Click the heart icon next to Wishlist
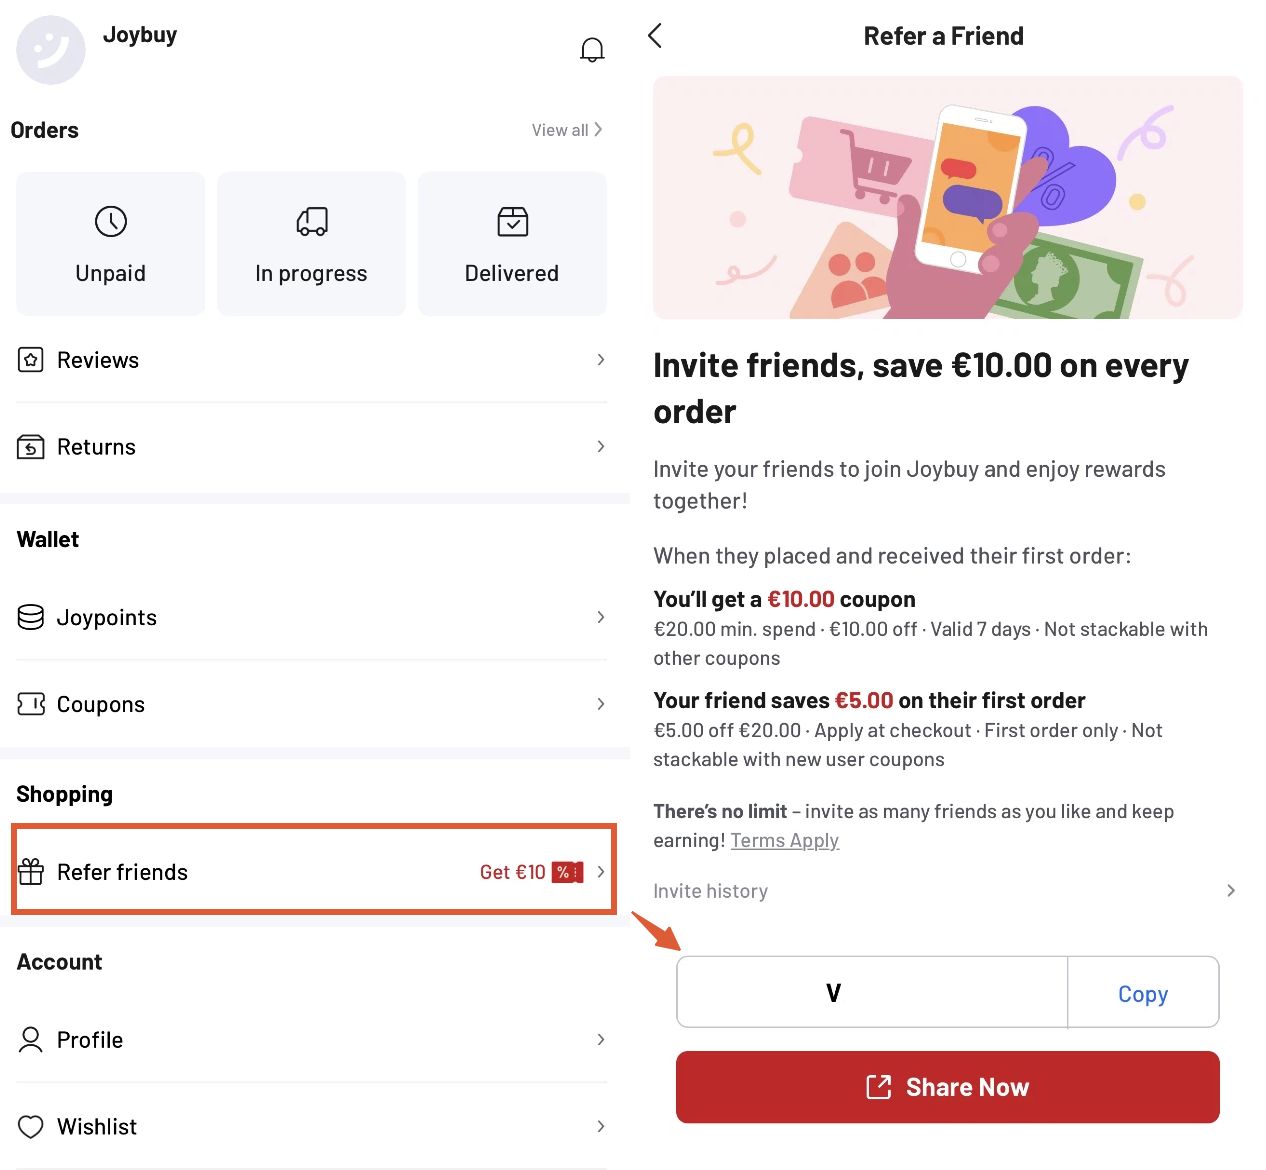This screenshot has height=1170, width=1266. pyautogui.click(x=31, y=1127)
